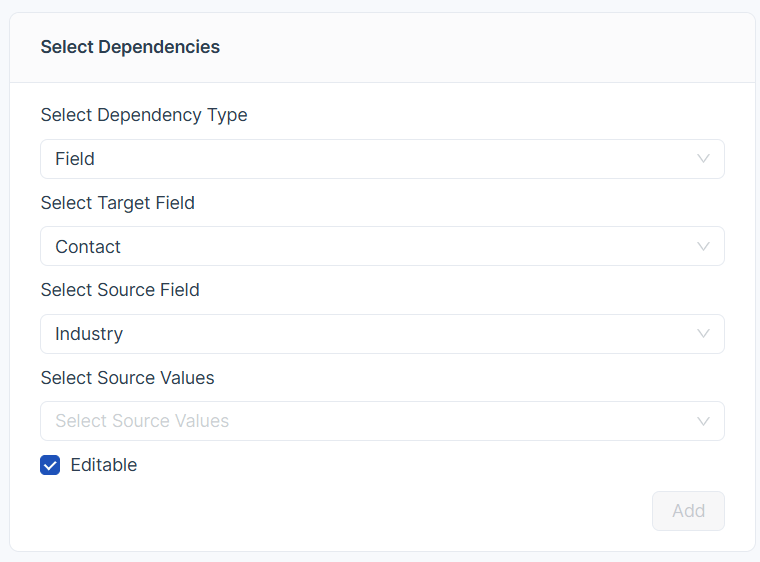
Task: Click the selected "Contact" value text
Action: click(x=88, y=247)
